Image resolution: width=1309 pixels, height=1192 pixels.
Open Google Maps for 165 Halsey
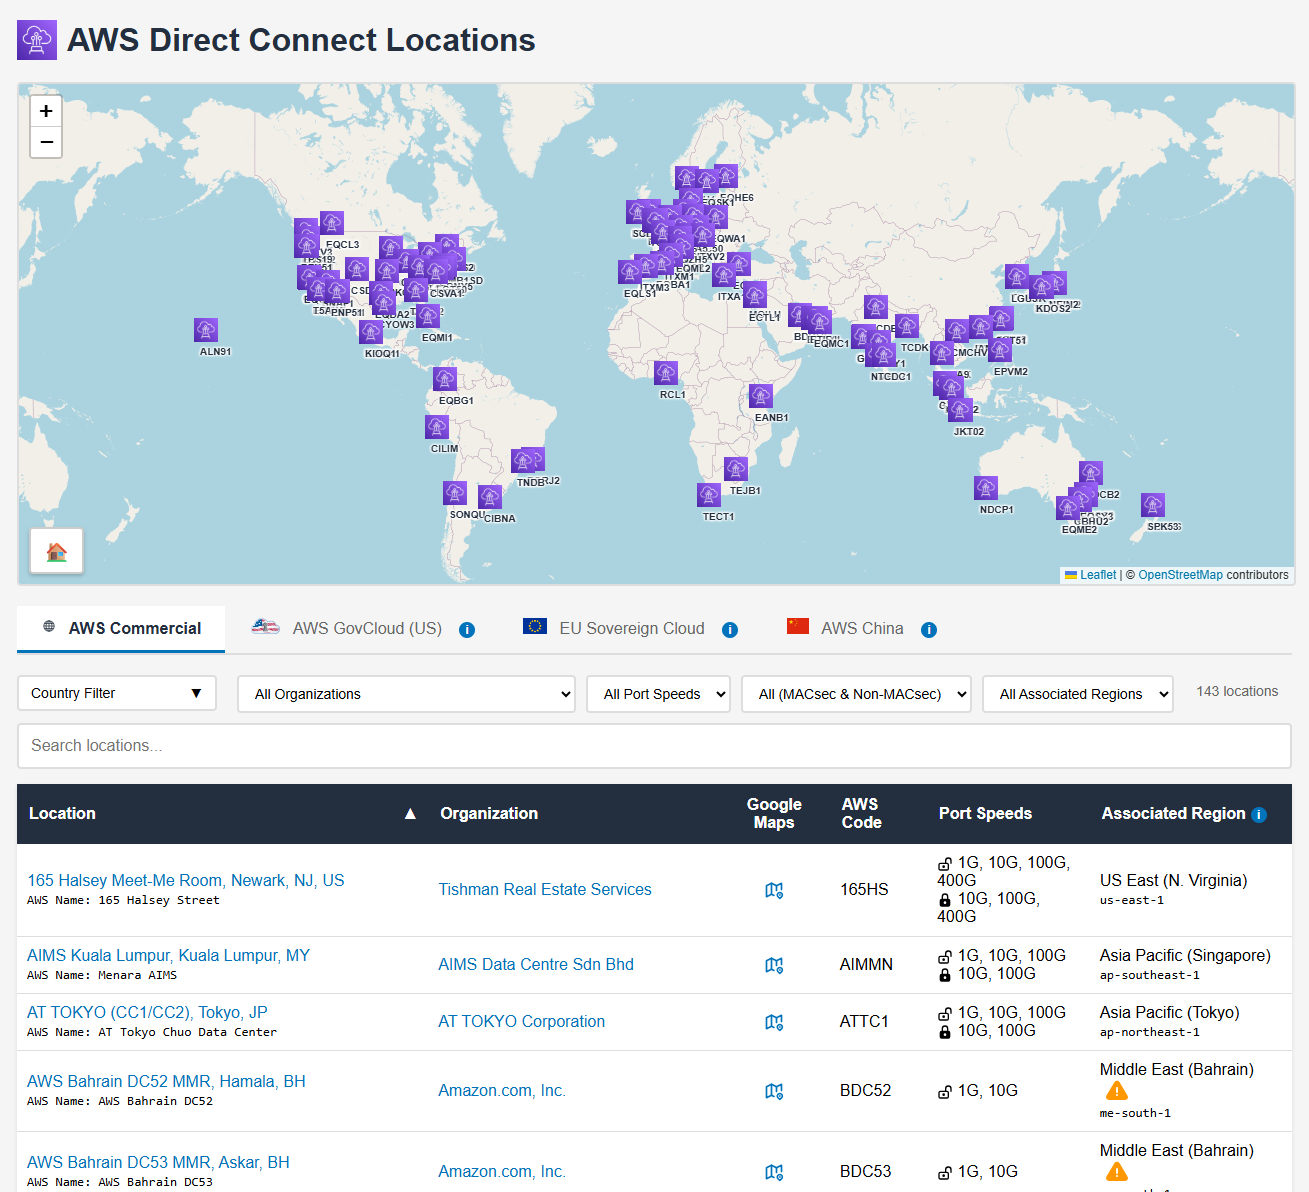[773, 890]
